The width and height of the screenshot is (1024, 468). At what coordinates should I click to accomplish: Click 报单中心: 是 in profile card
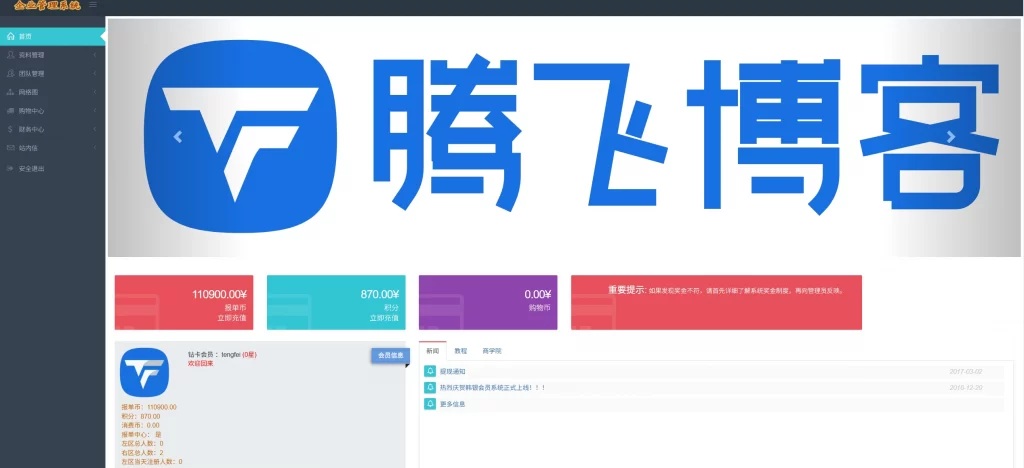pos(140,434)
